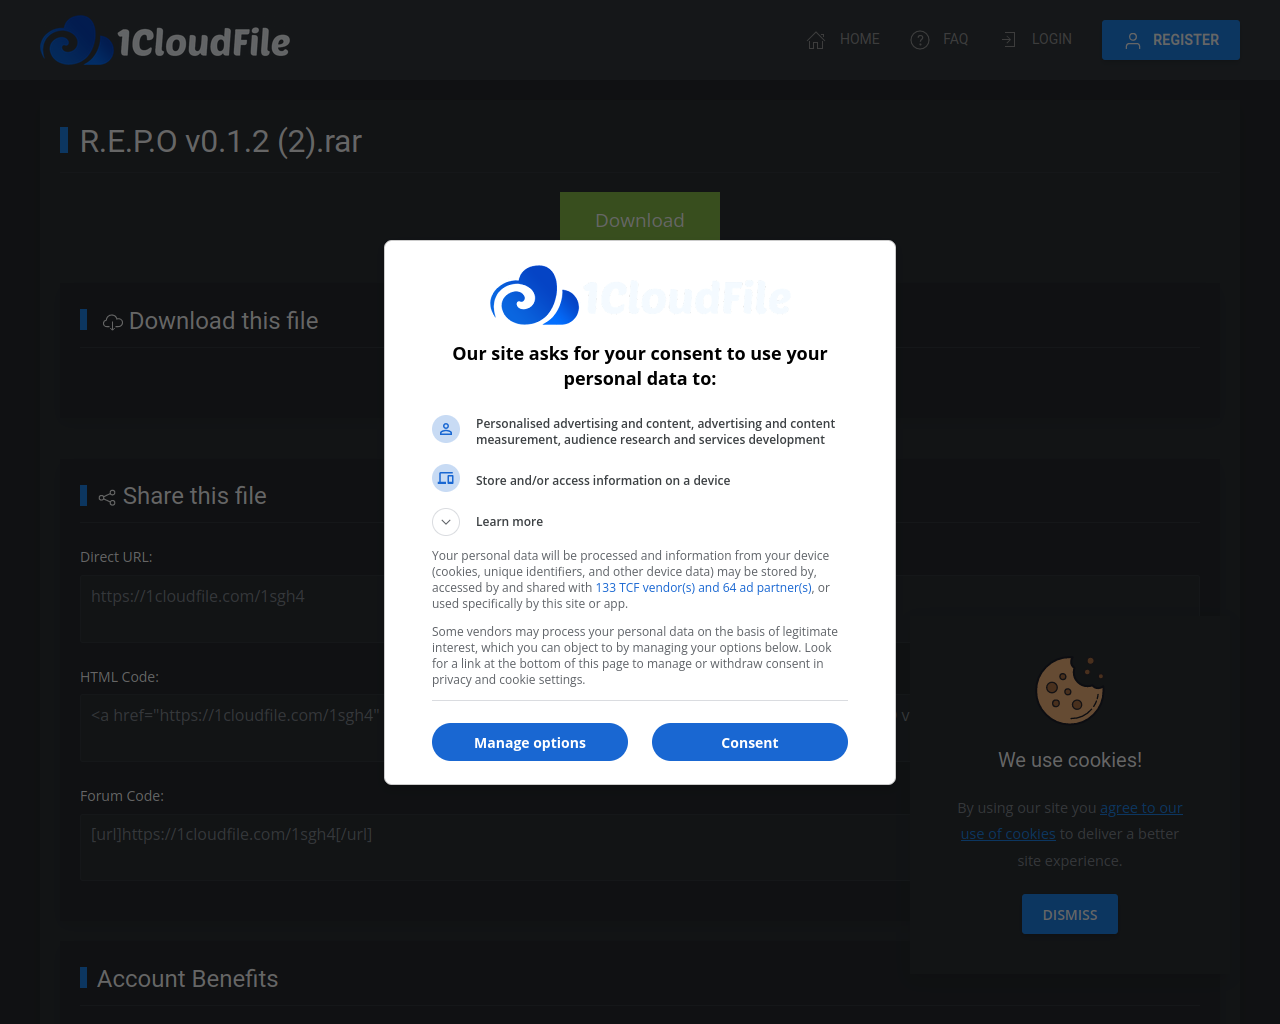Image resolution: width=1280 pixels, height=1024 pixels.
Task: Click the user icon in REGISTER button
Action: point(1133,41)
